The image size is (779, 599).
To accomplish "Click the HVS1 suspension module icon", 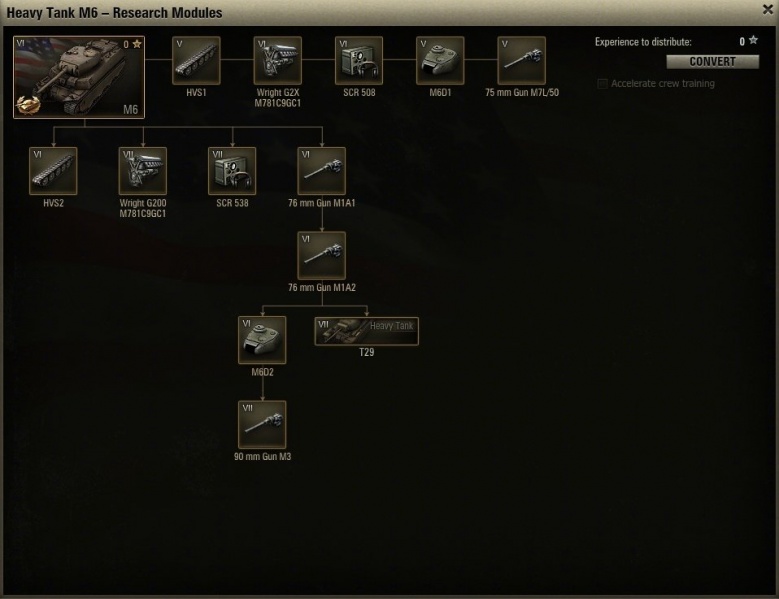I will (196, 60).
